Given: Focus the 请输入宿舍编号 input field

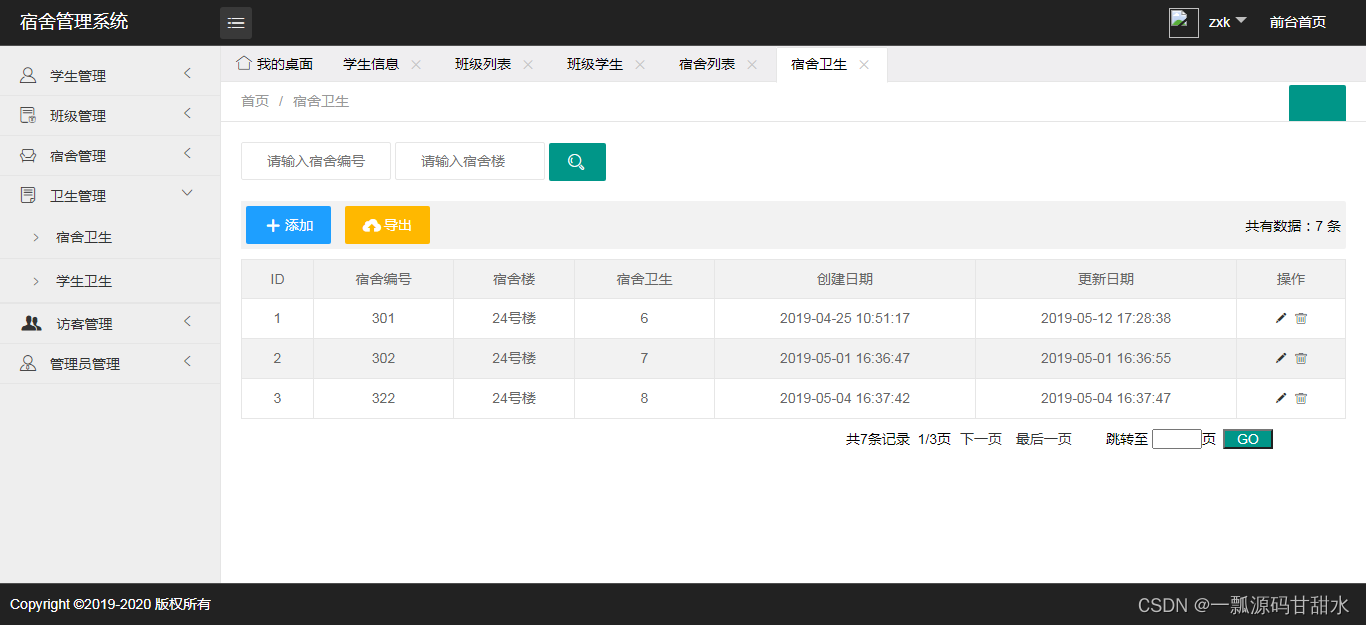Looking at the screenshot, I should 316,161.
